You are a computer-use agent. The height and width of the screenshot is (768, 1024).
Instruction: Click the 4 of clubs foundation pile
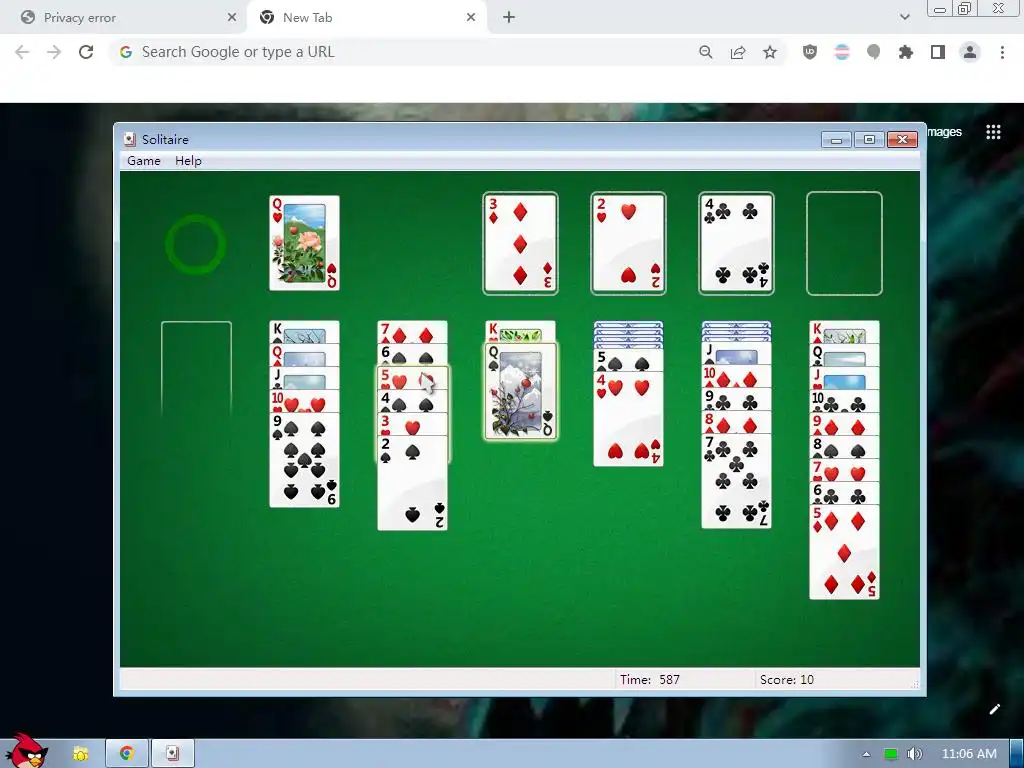pyautogui.click(x=736, y=243)
